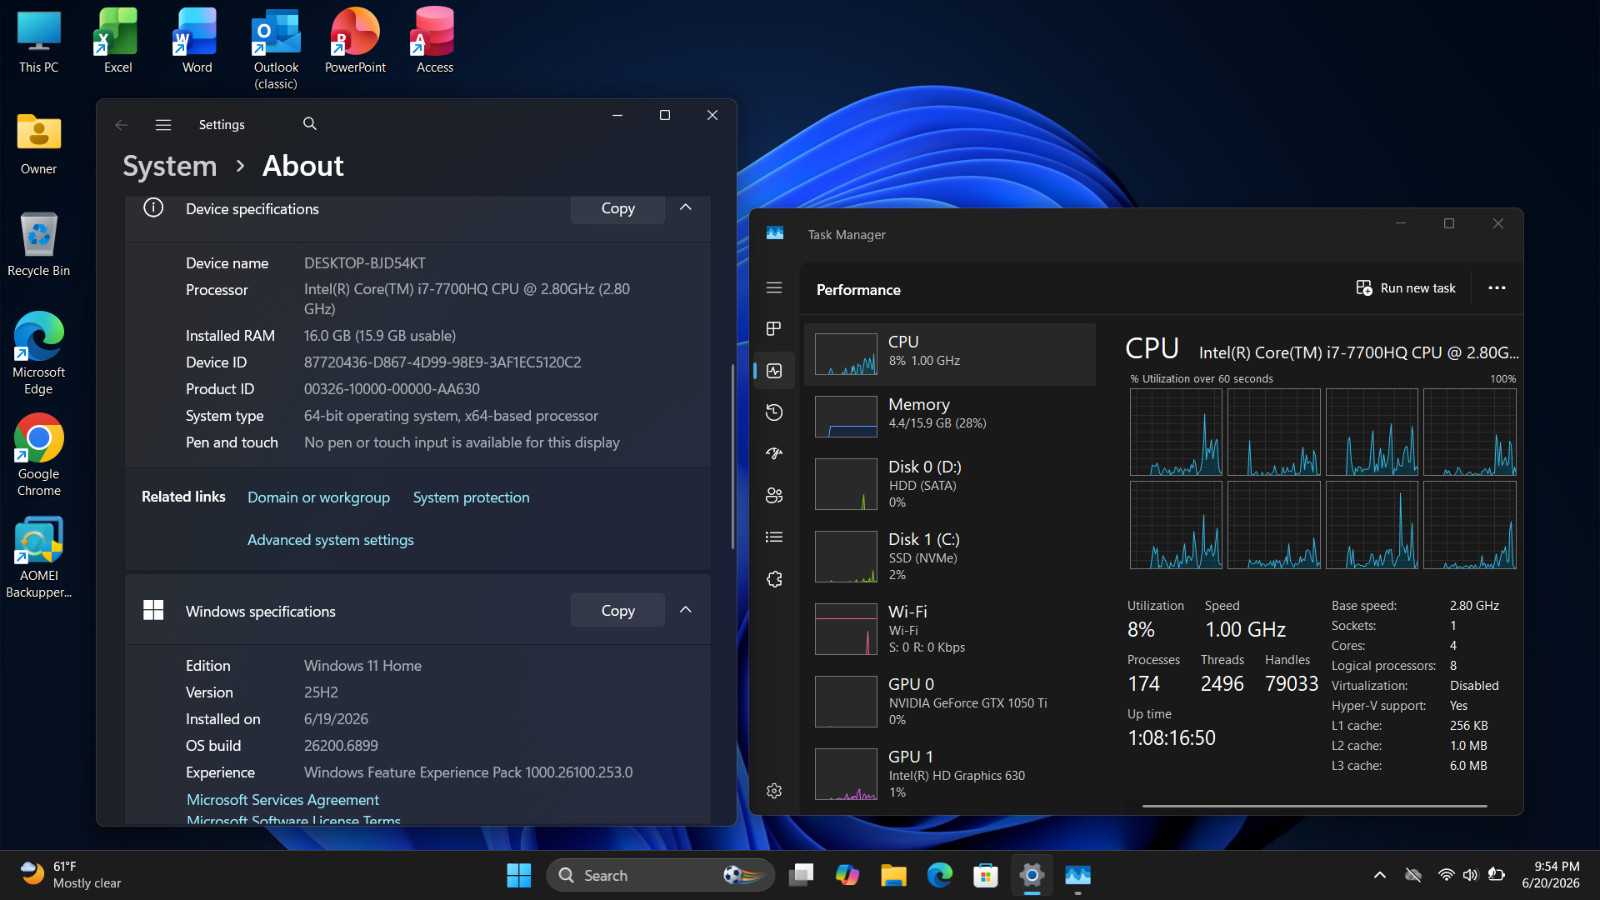The height and width of the screenshot is (900, 1600).
Task: Click the Settings window vertical scrollbar
Action: (x=732, y=455)
